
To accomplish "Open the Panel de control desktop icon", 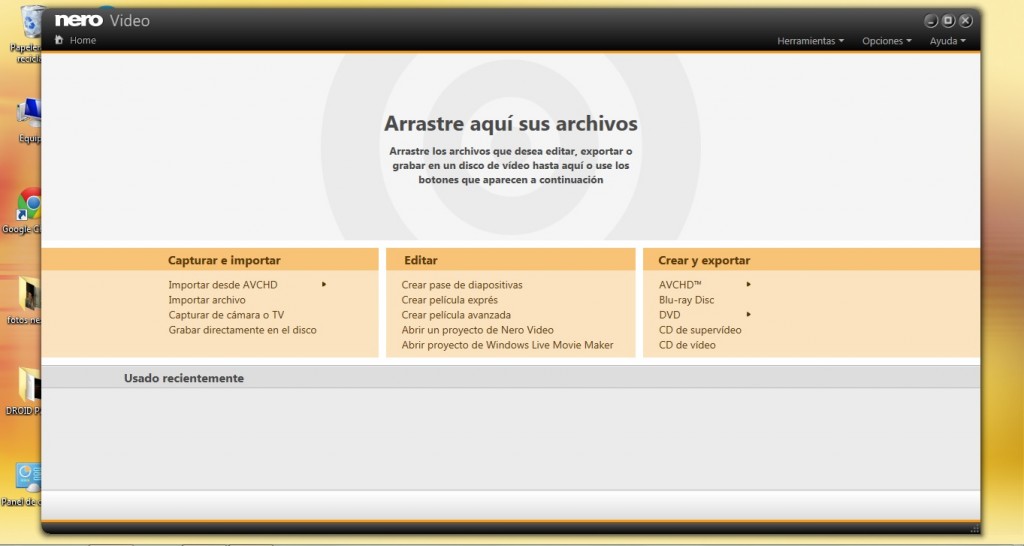I will 29,477.
